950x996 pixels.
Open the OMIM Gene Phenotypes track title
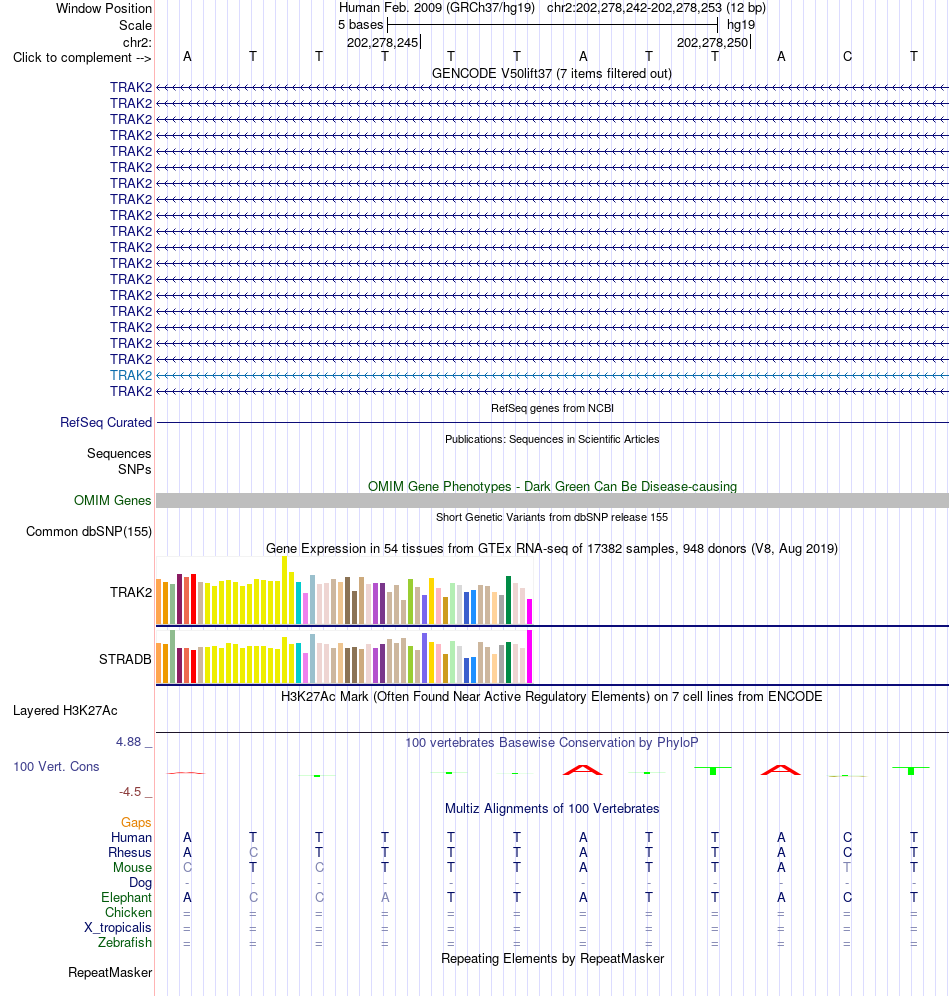(x=552, y=487)
